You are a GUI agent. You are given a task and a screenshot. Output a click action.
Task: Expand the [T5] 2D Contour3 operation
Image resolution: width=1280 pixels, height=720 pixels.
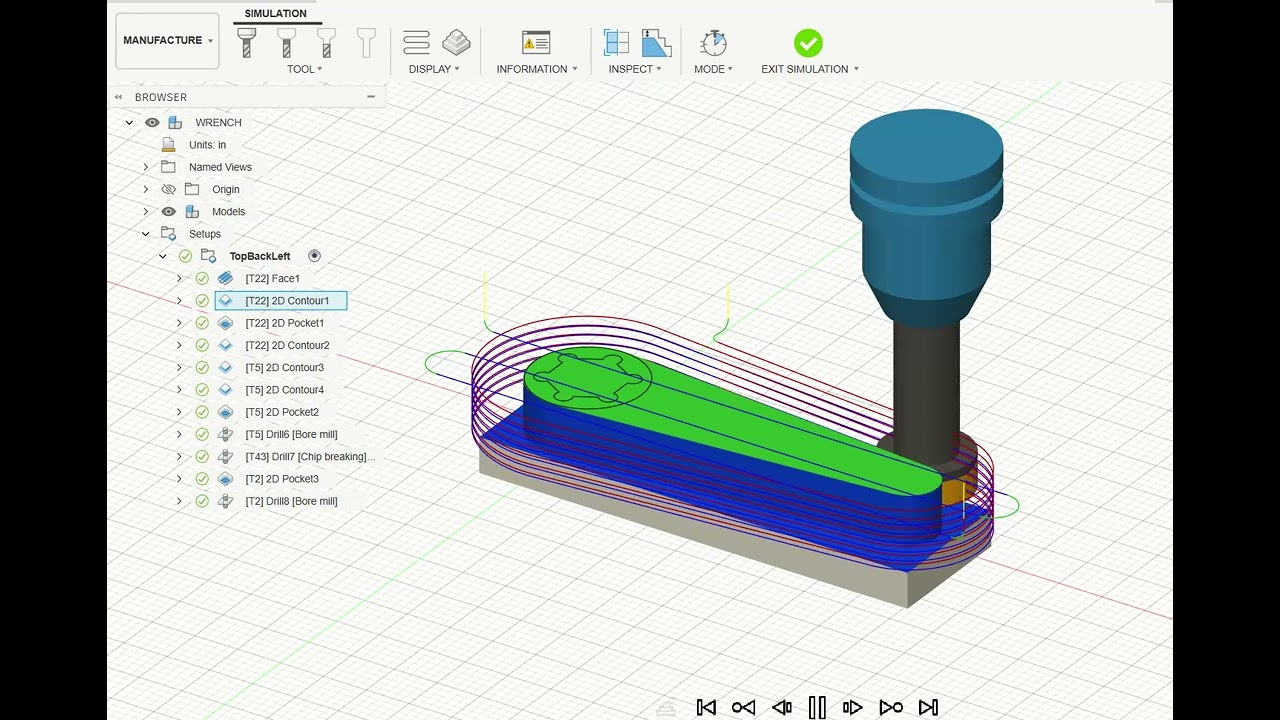tap(180, 367)
